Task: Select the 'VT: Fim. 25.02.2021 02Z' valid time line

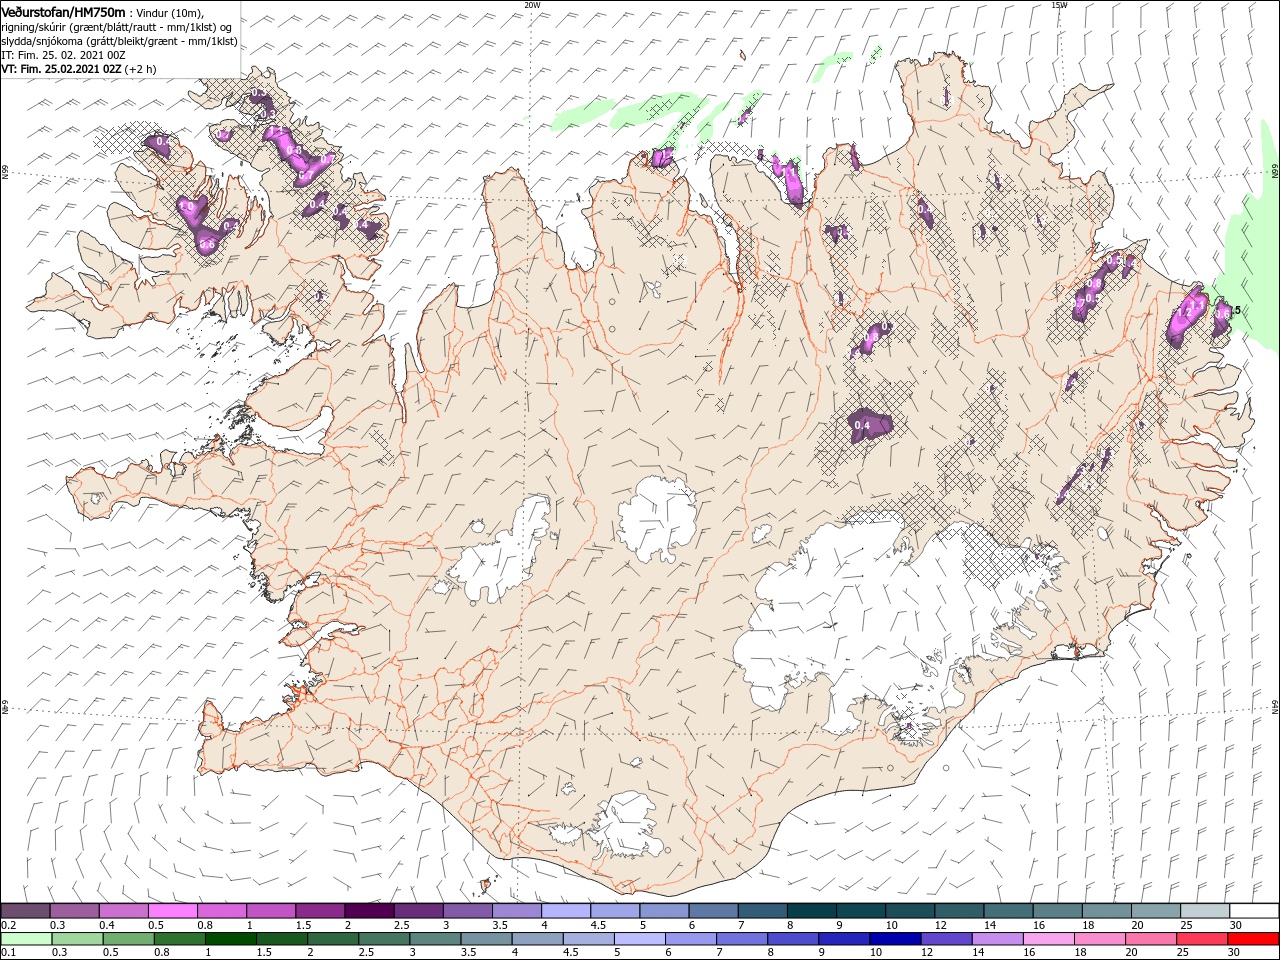Action: coord(59,69)
